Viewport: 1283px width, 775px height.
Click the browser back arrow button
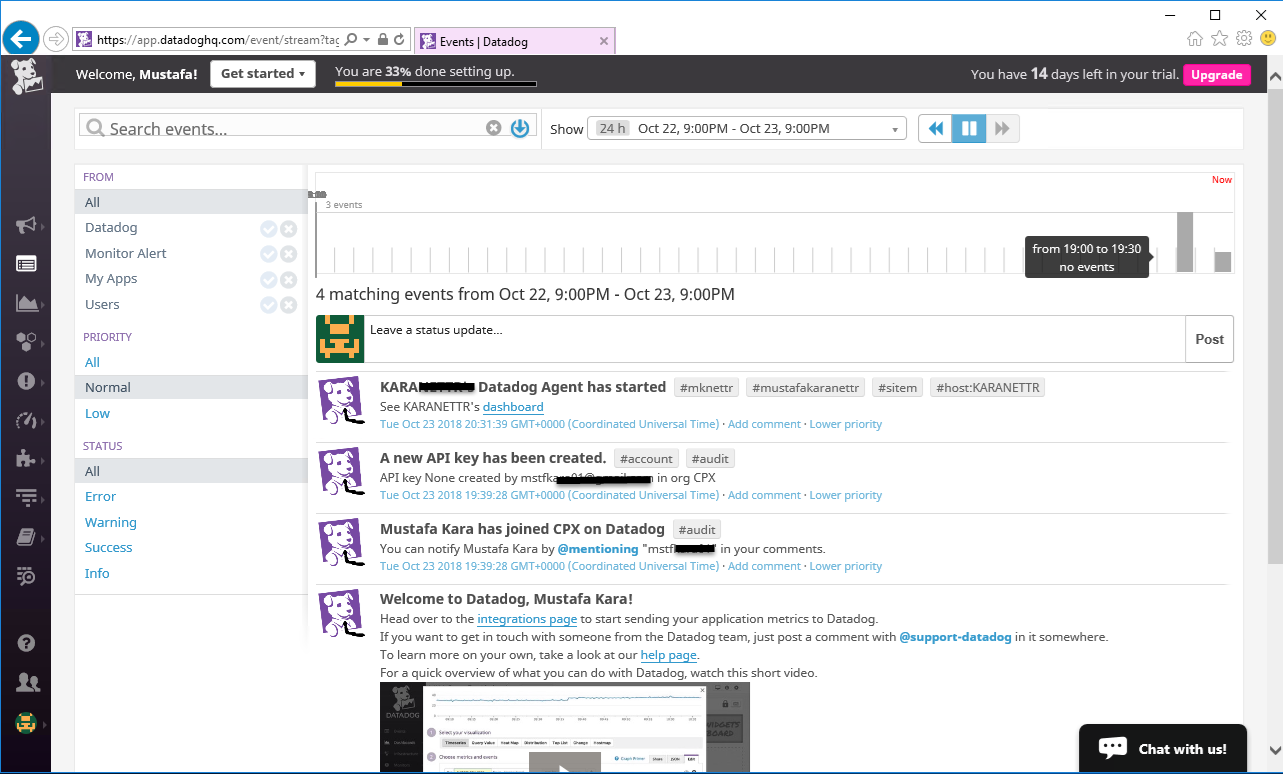coord(21,39)
